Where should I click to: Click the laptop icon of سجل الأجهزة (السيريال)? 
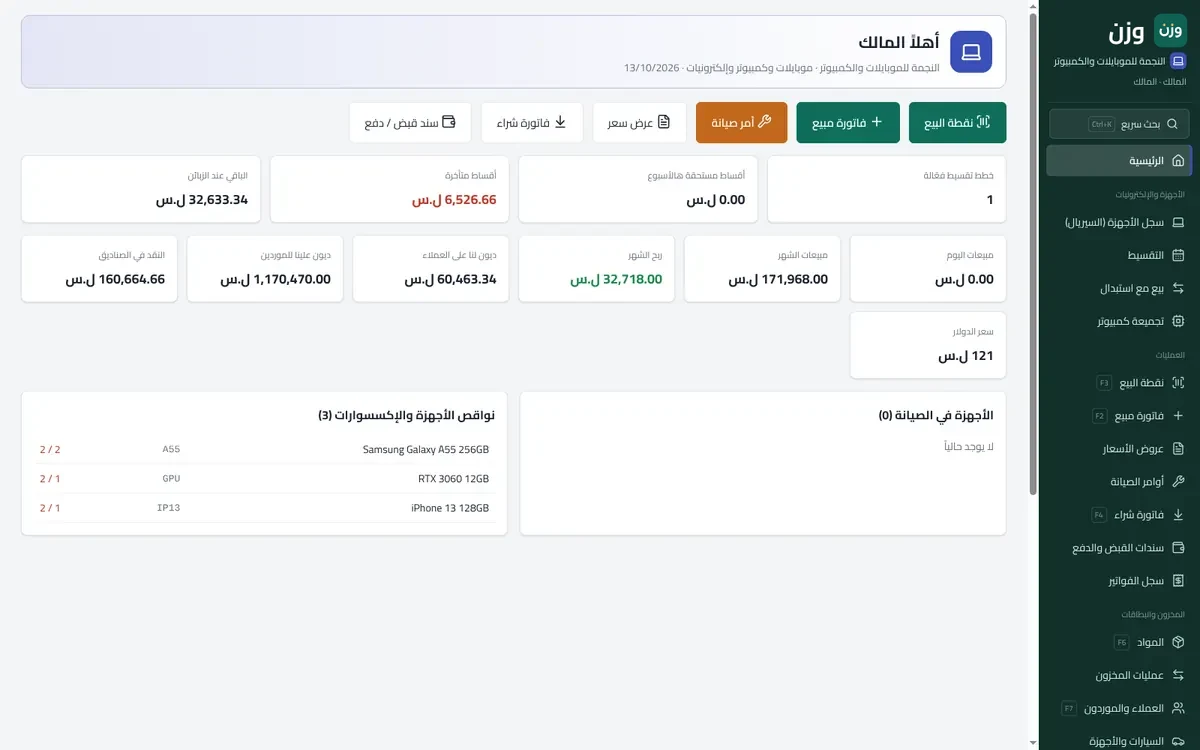click(1178, 222)
